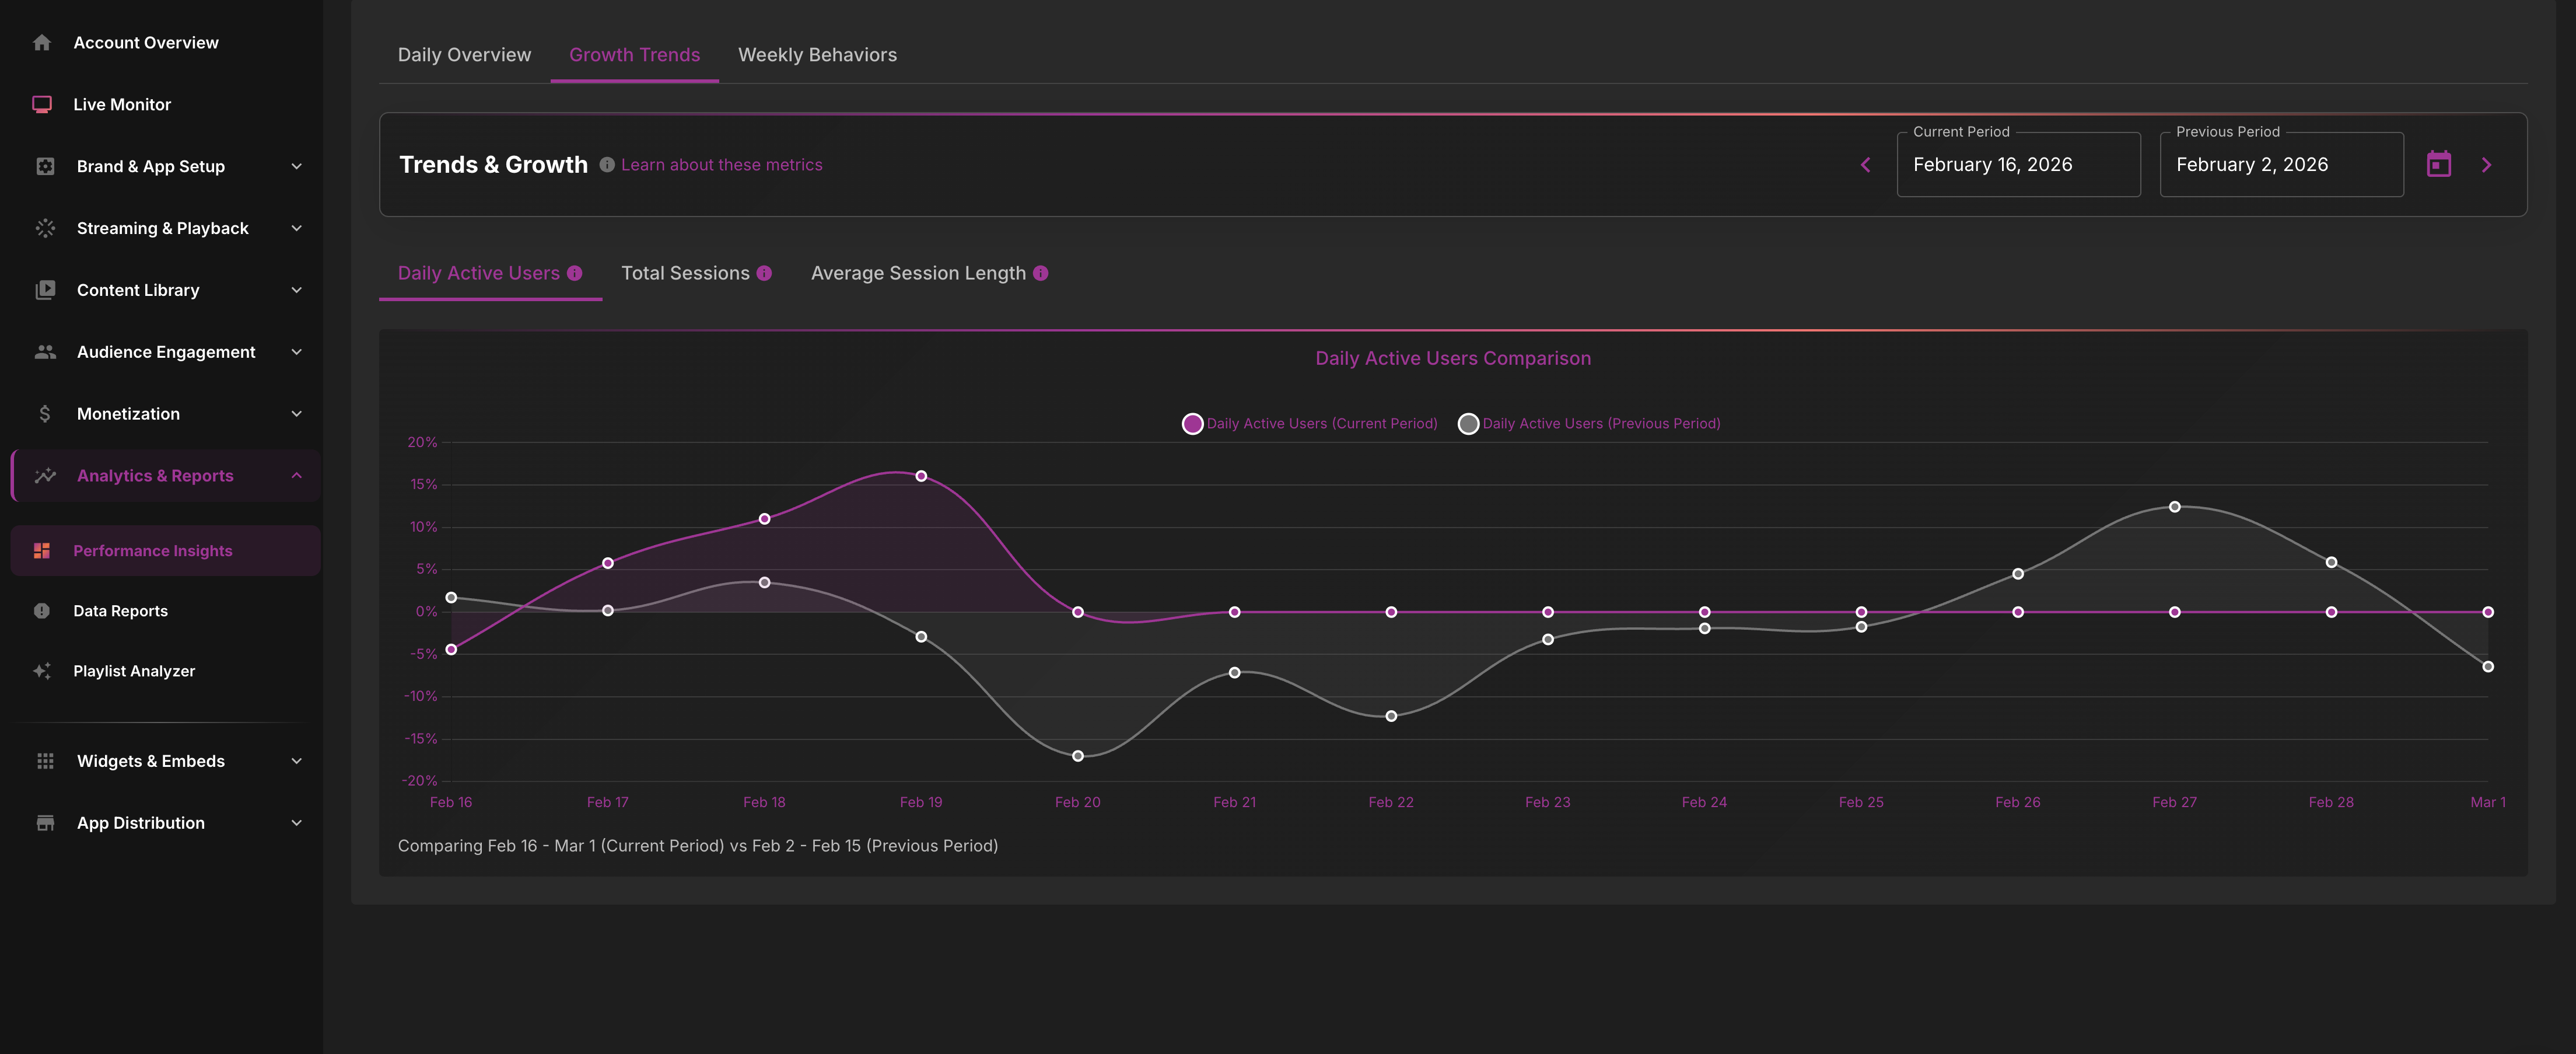Expand Monetization menu chevron
2576x1054 pixels.
(x=296, y=414)
